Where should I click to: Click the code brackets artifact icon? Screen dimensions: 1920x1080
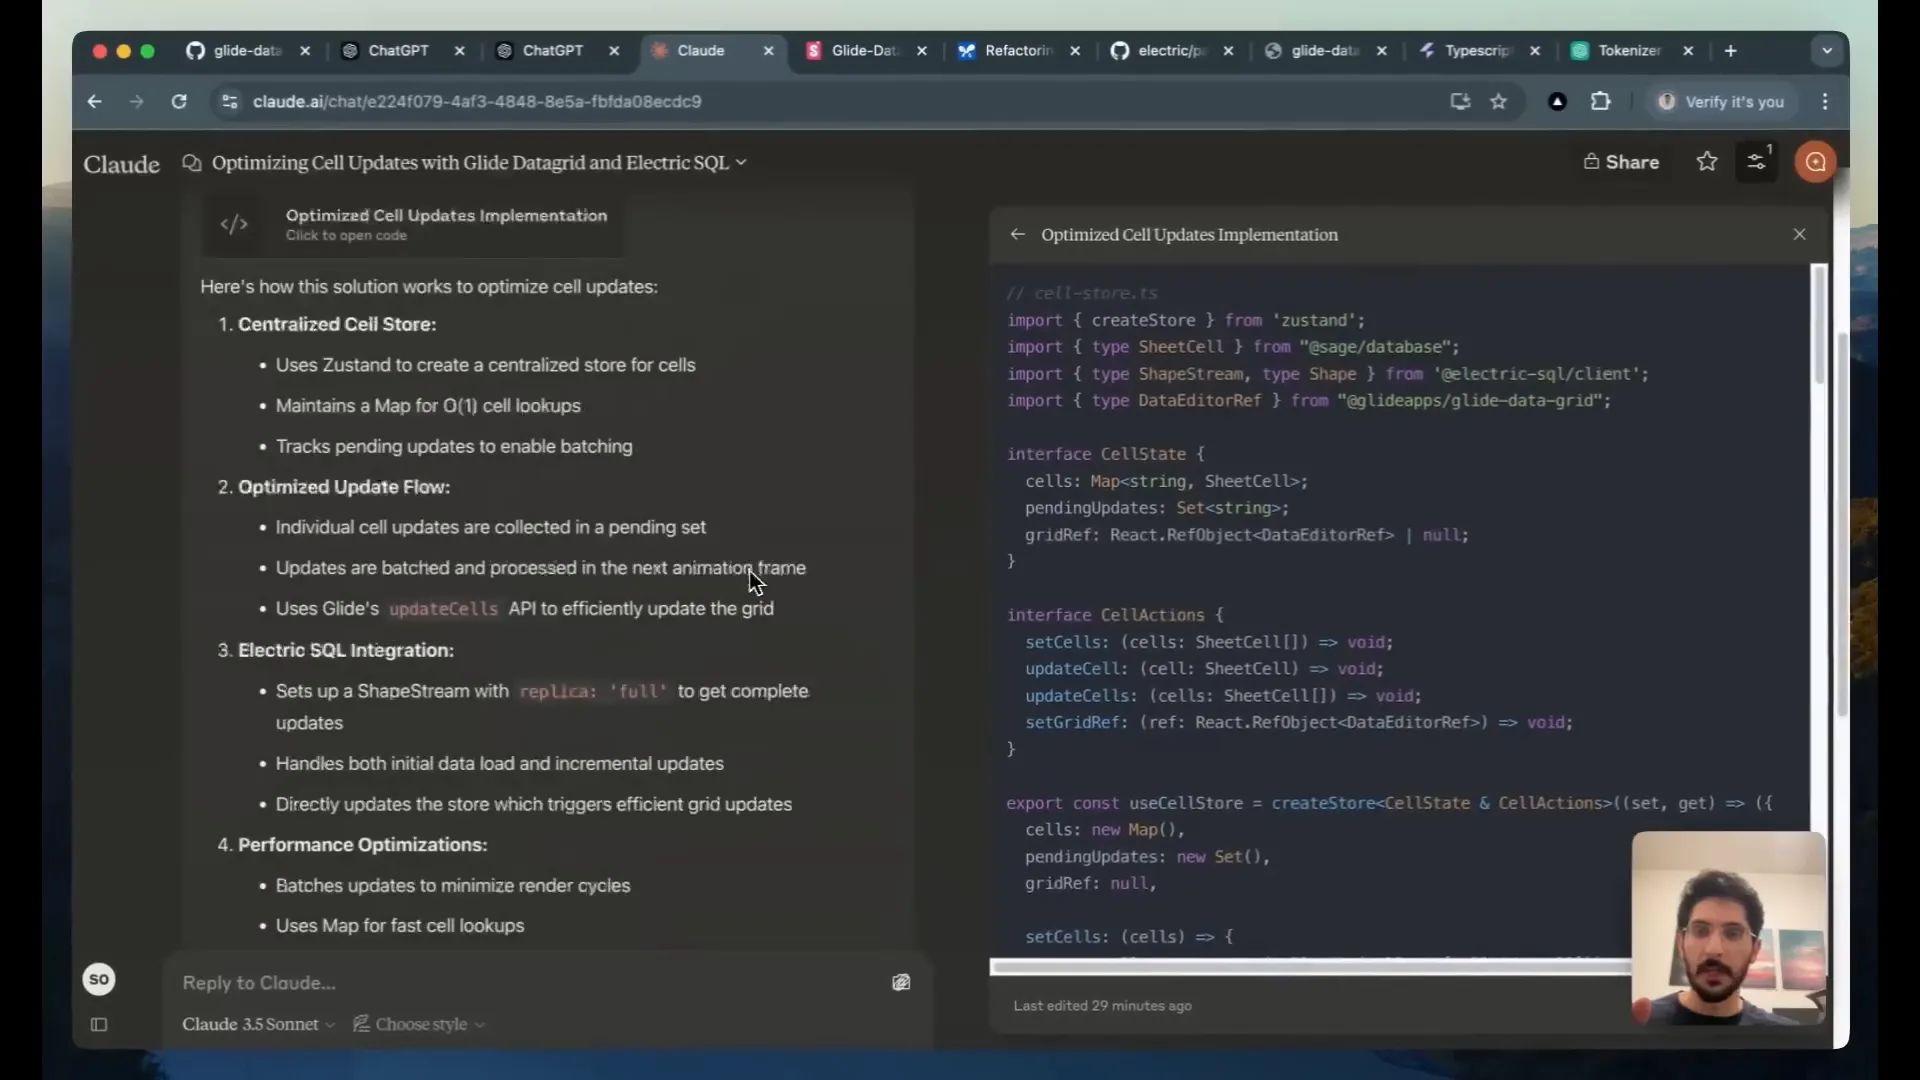click(x=234, y=224)
